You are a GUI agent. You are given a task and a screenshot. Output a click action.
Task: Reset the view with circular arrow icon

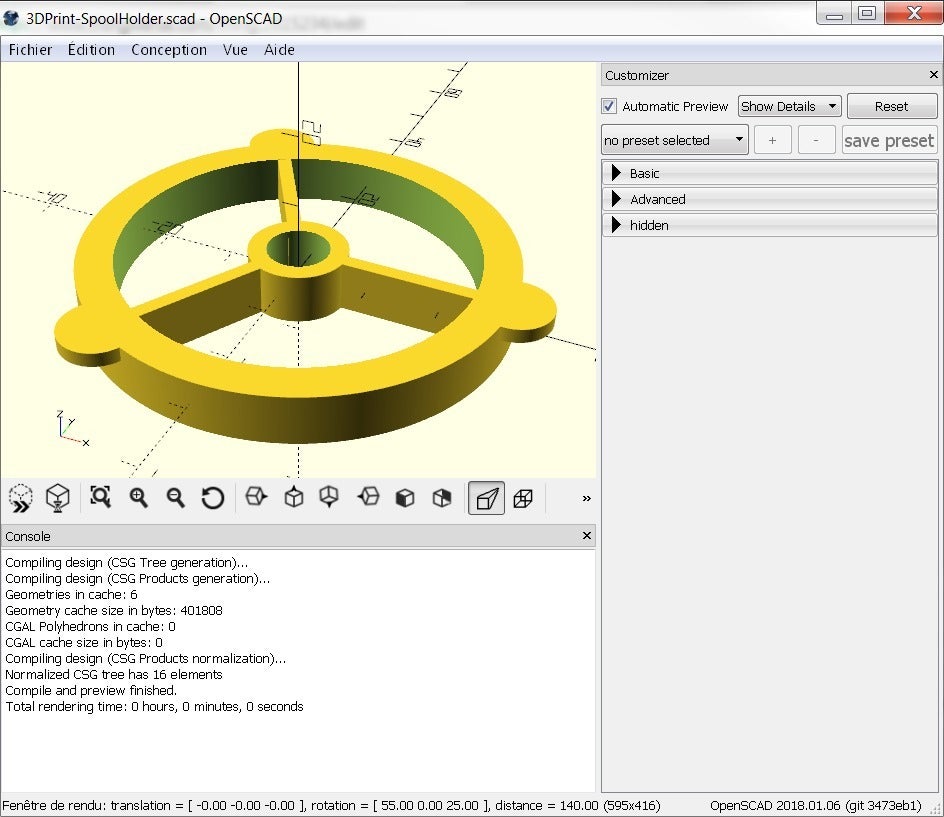coord(212,497)
